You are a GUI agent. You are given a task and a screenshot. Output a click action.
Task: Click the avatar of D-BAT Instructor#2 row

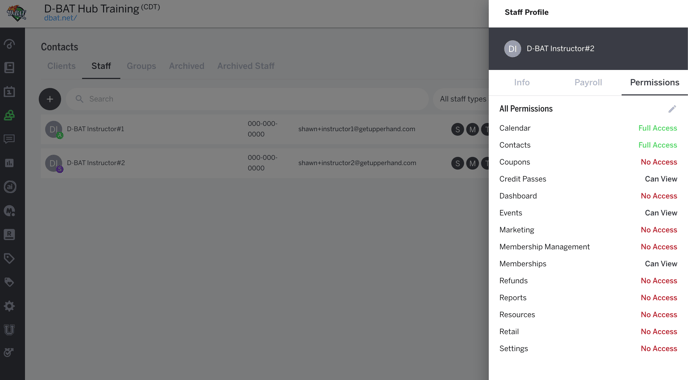tap(54, 163)
